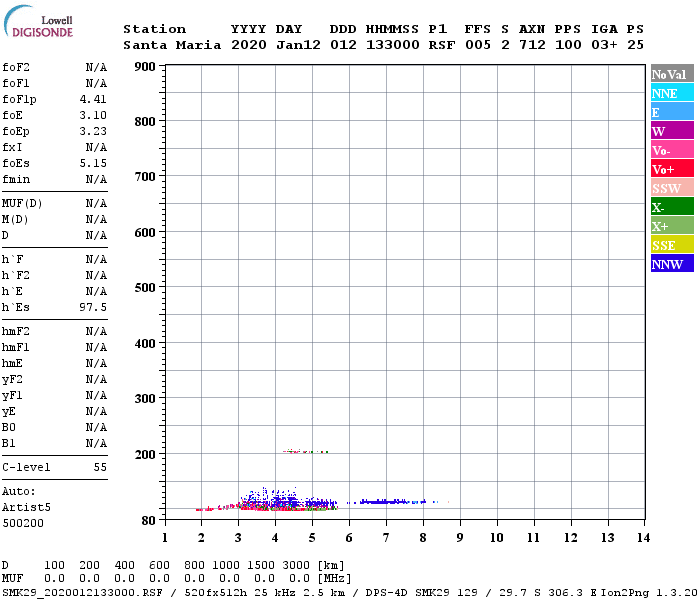Click the AXN value 712
Image resolution: width=700 pixels, height=600 pixels.
[x=532, y=45]
